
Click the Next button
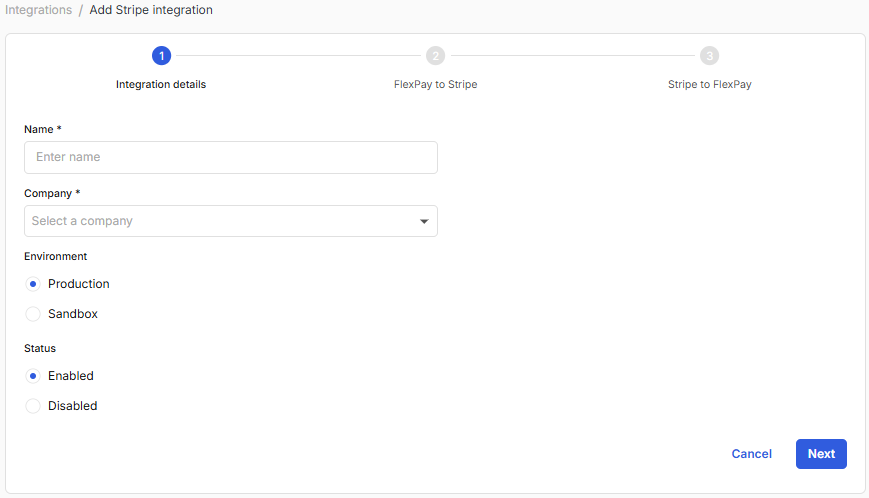pyautogui.click(x=821, y=454)
